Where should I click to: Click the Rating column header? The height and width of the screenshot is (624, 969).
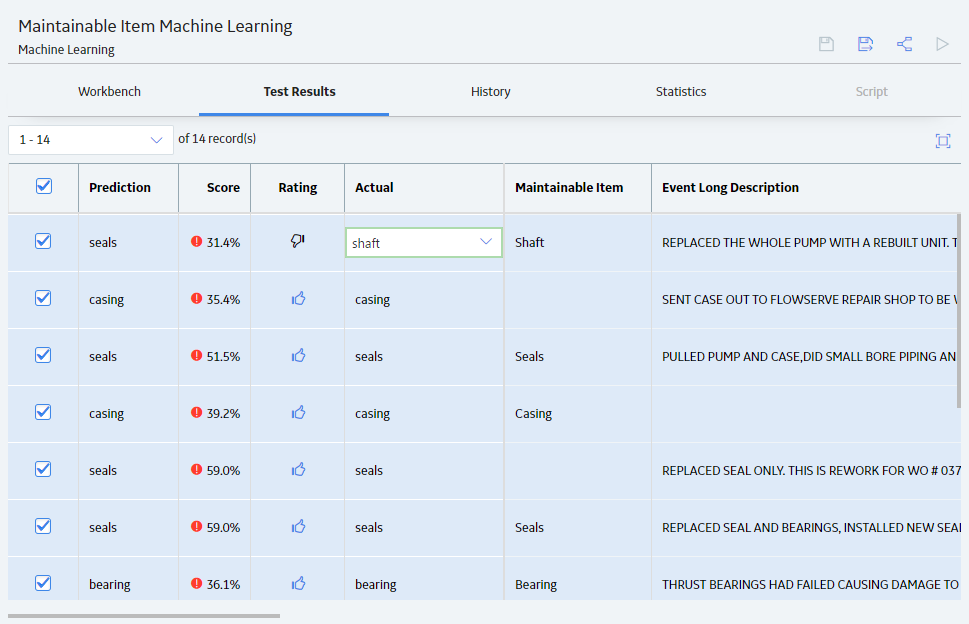click(298, 188)
